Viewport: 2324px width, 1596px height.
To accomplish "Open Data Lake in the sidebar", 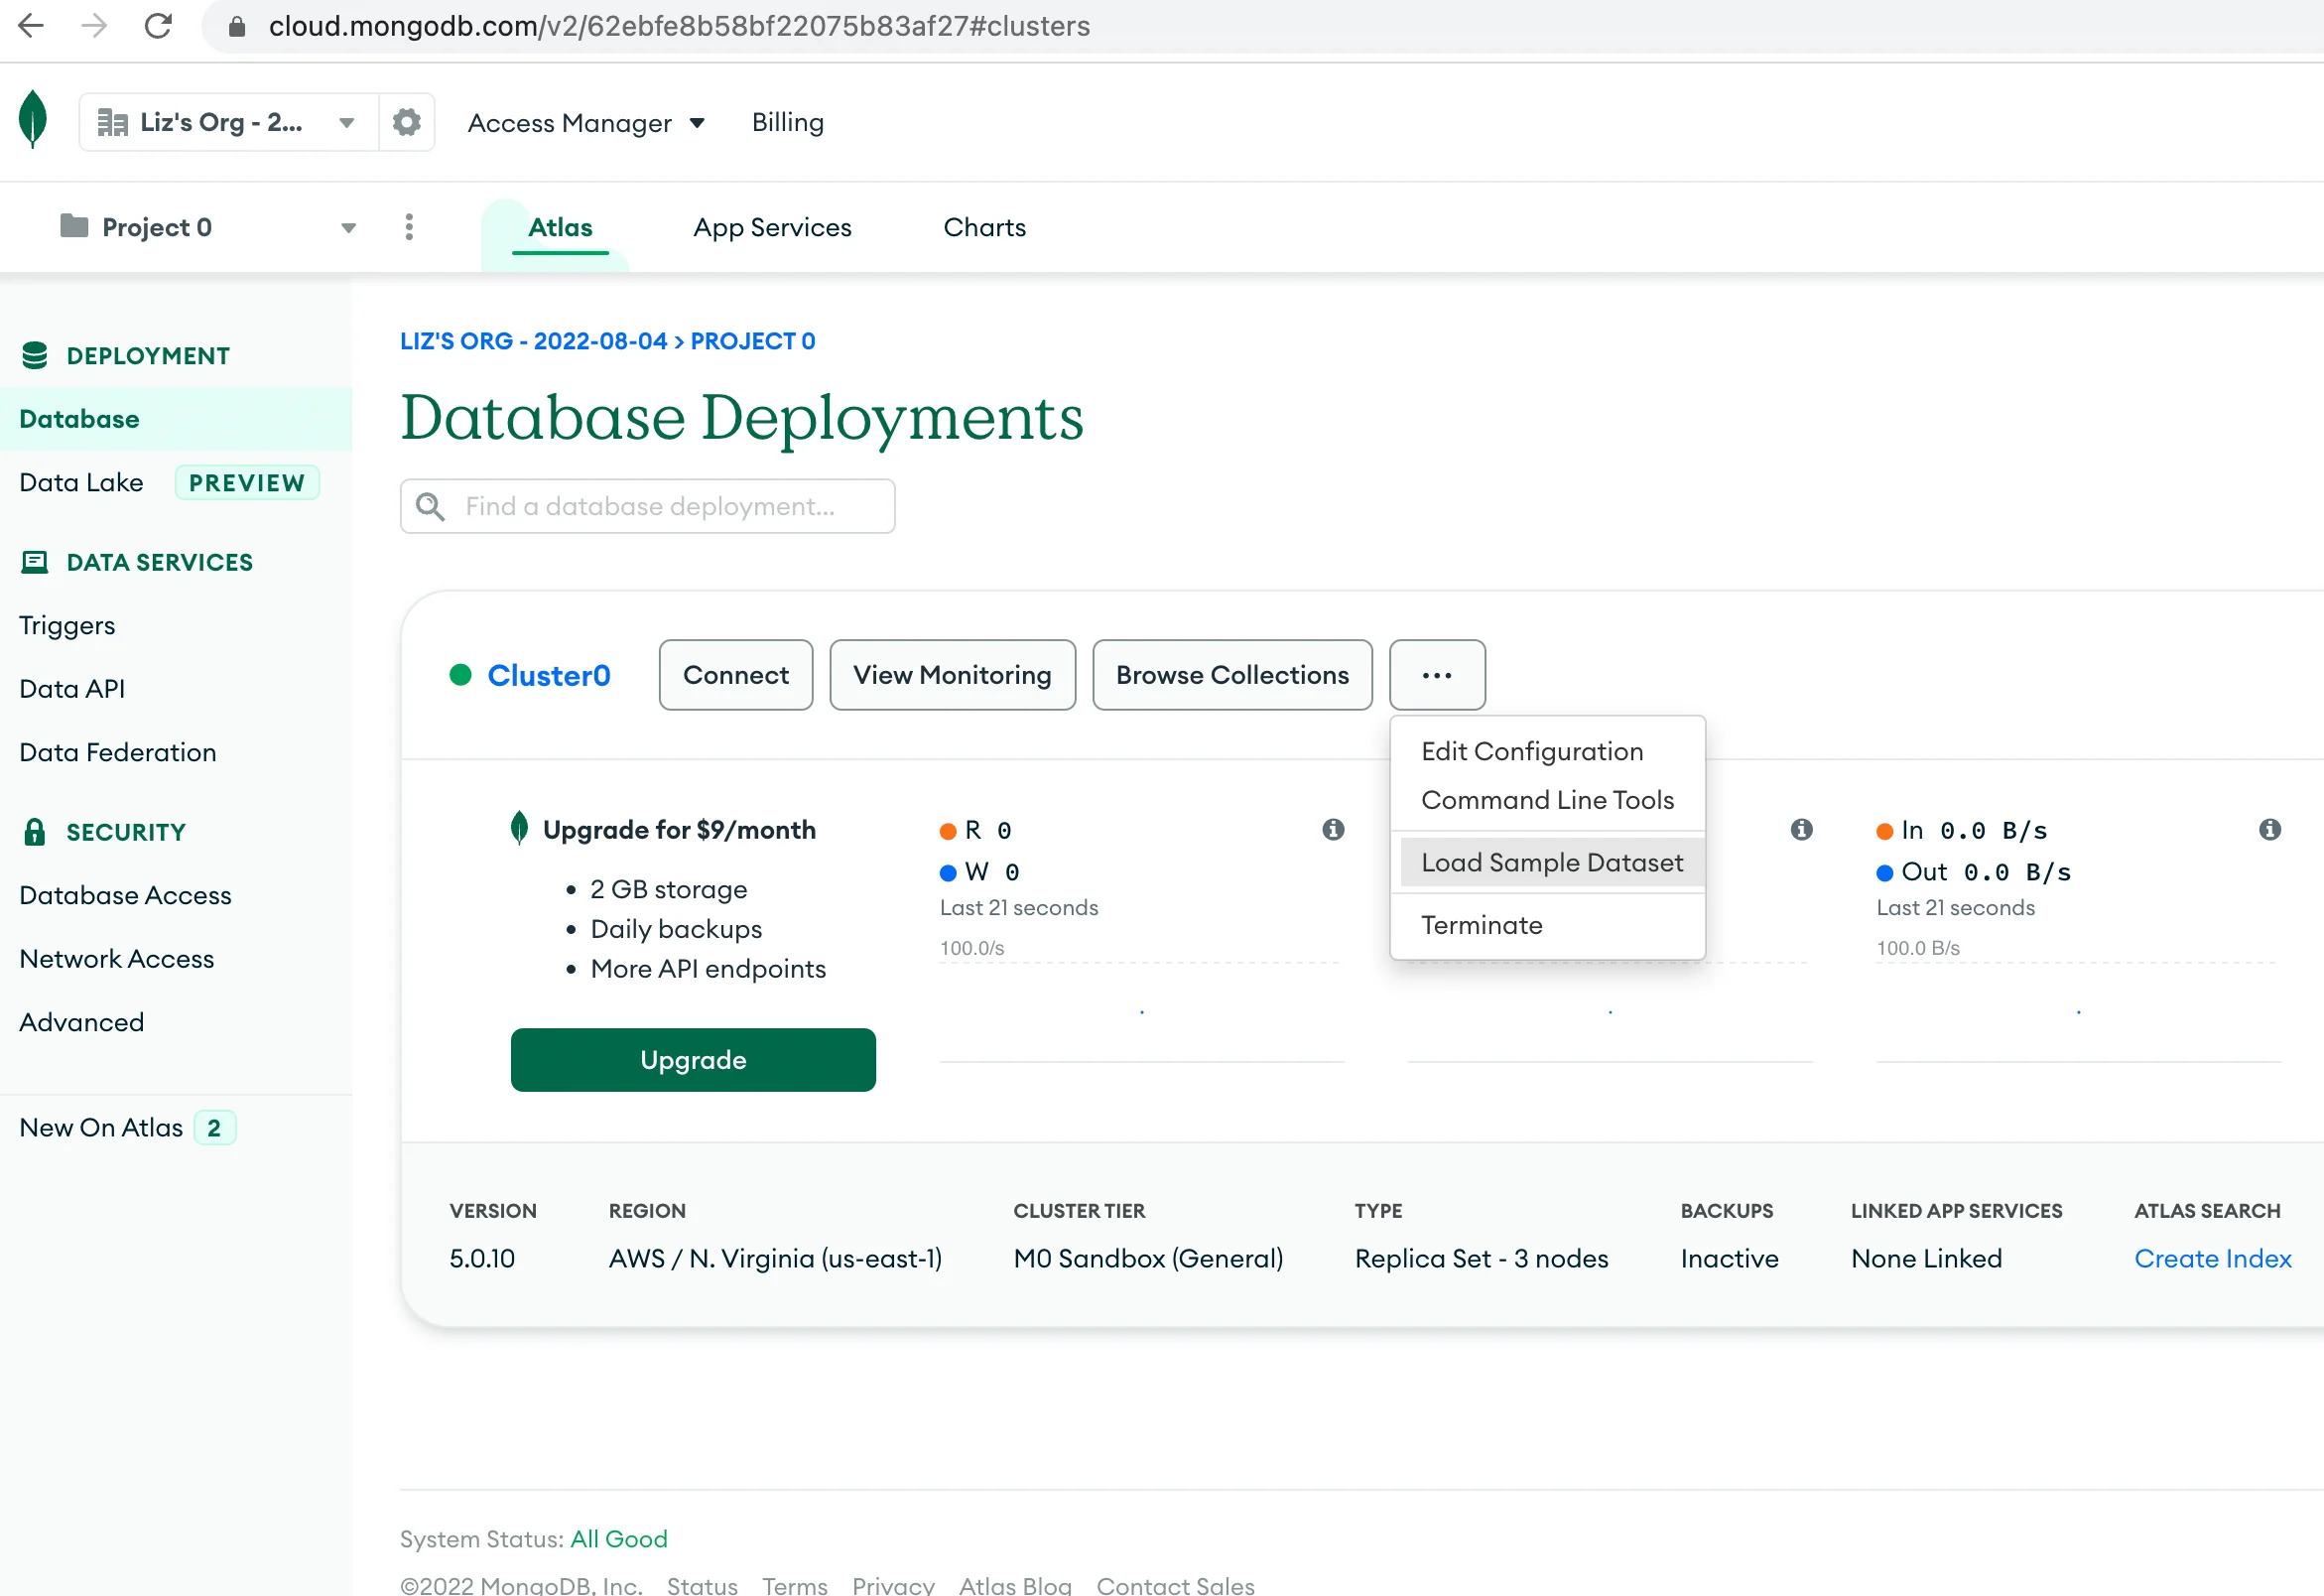I will (81, 482).
